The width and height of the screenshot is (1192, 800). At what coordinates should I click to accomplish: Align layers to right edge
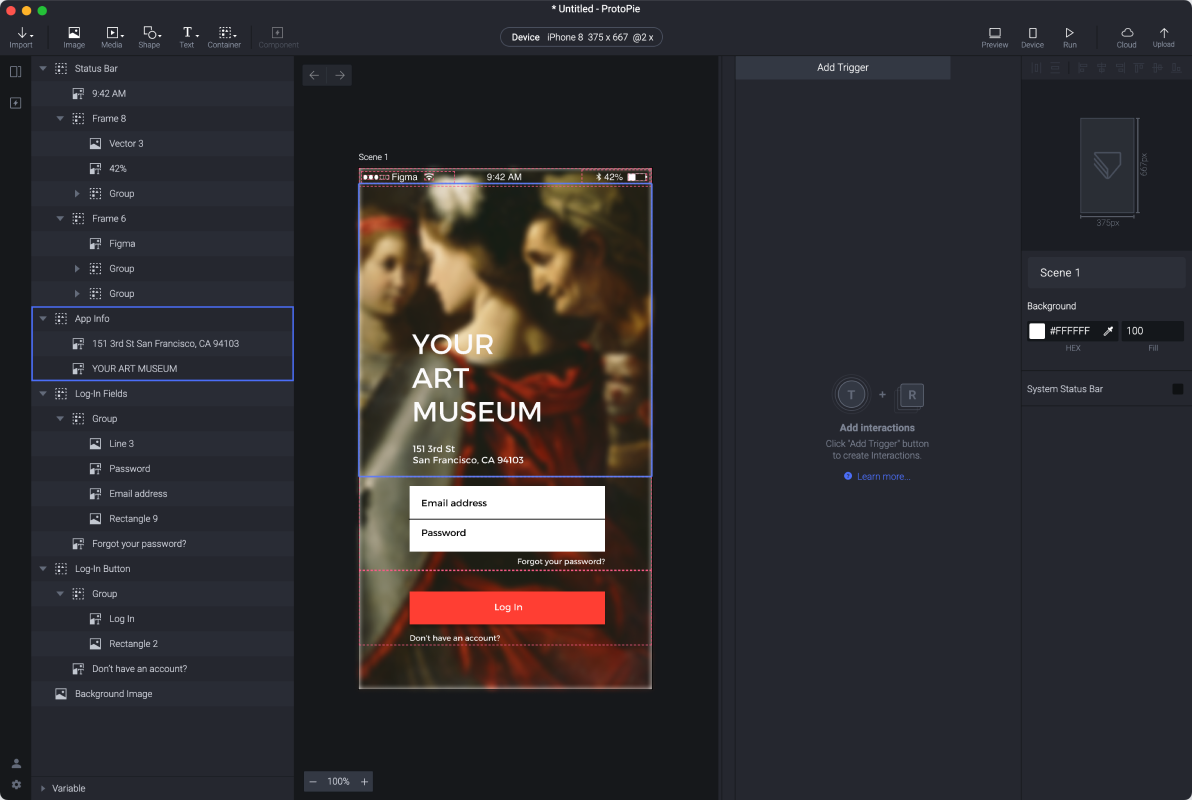(1121, 68)
